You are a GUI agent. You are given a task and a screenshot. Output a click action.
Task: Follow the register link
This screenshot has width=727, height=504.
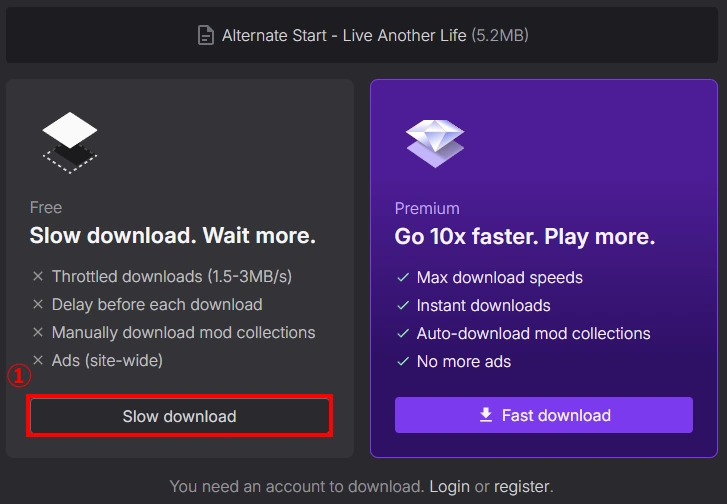point(521,486)
